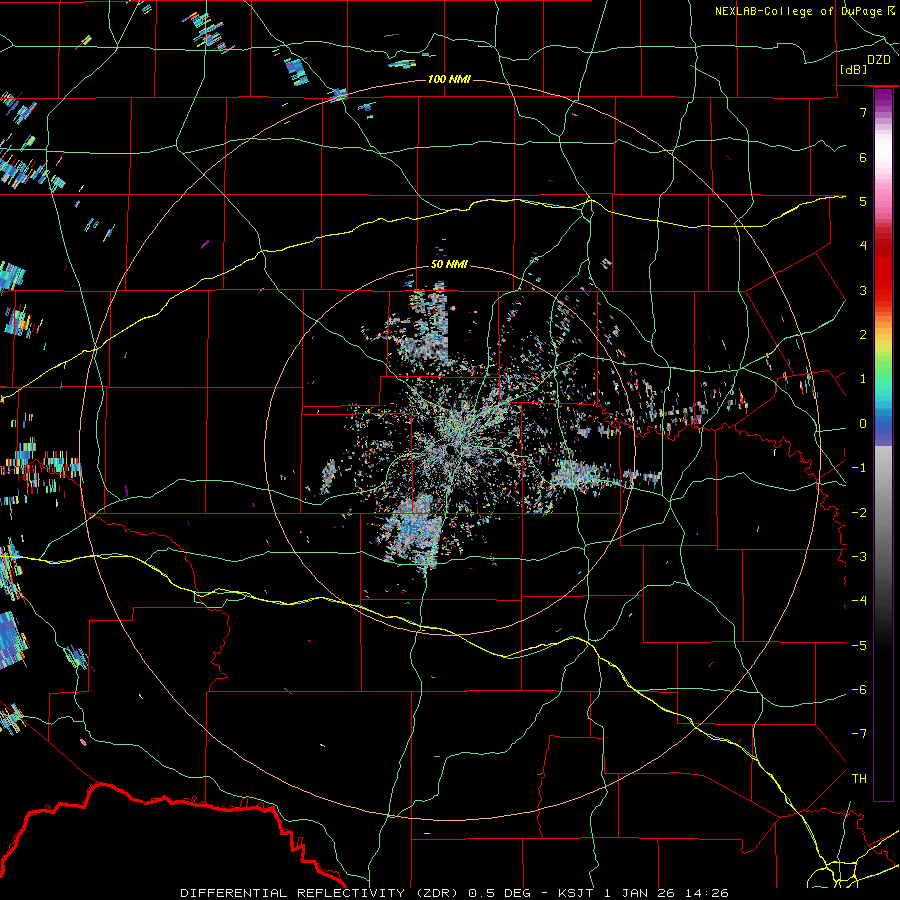Click the '-4' value on the ZDR scale
This screenshot has width=900, height=900.
(859, 601)
